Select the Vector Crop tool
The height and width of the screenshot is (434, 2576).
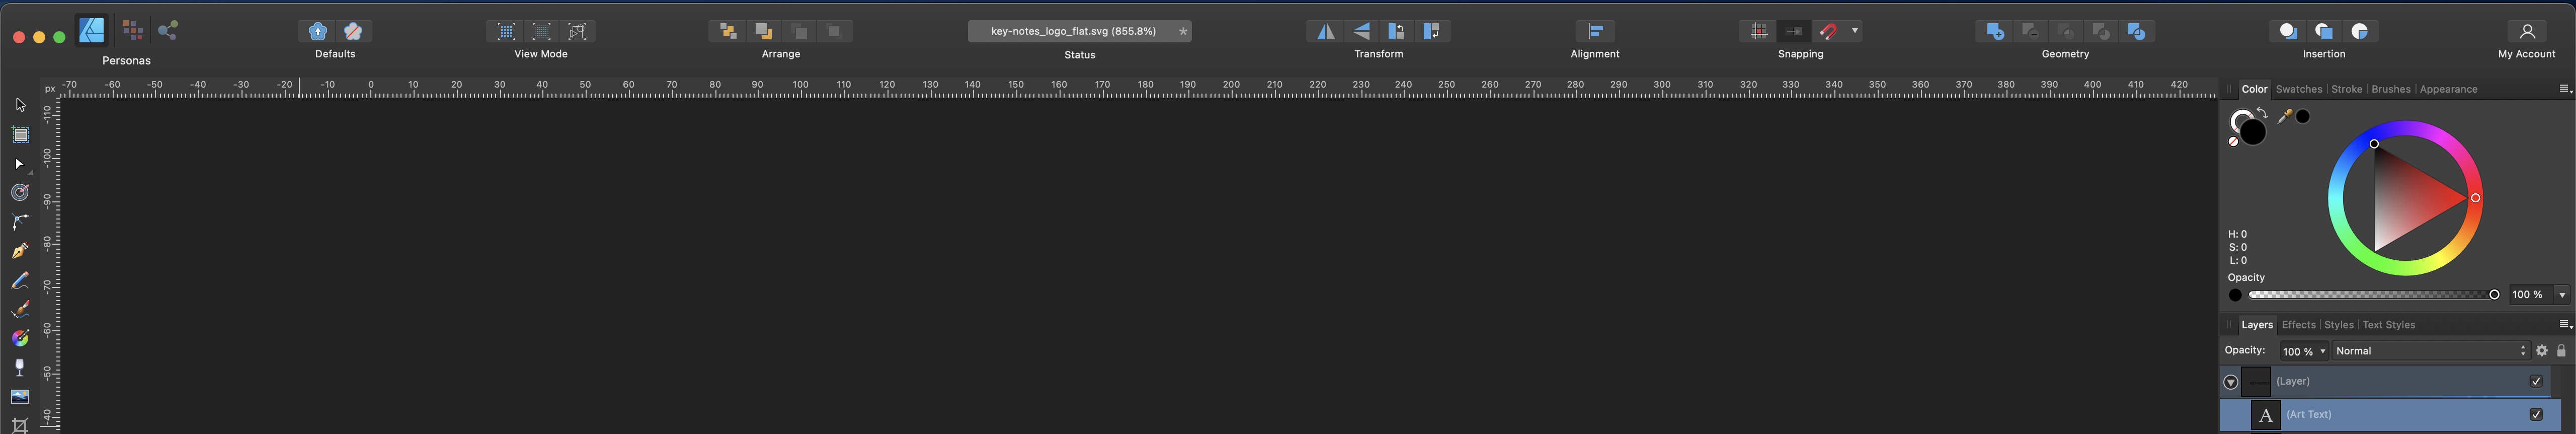point(20,425)
